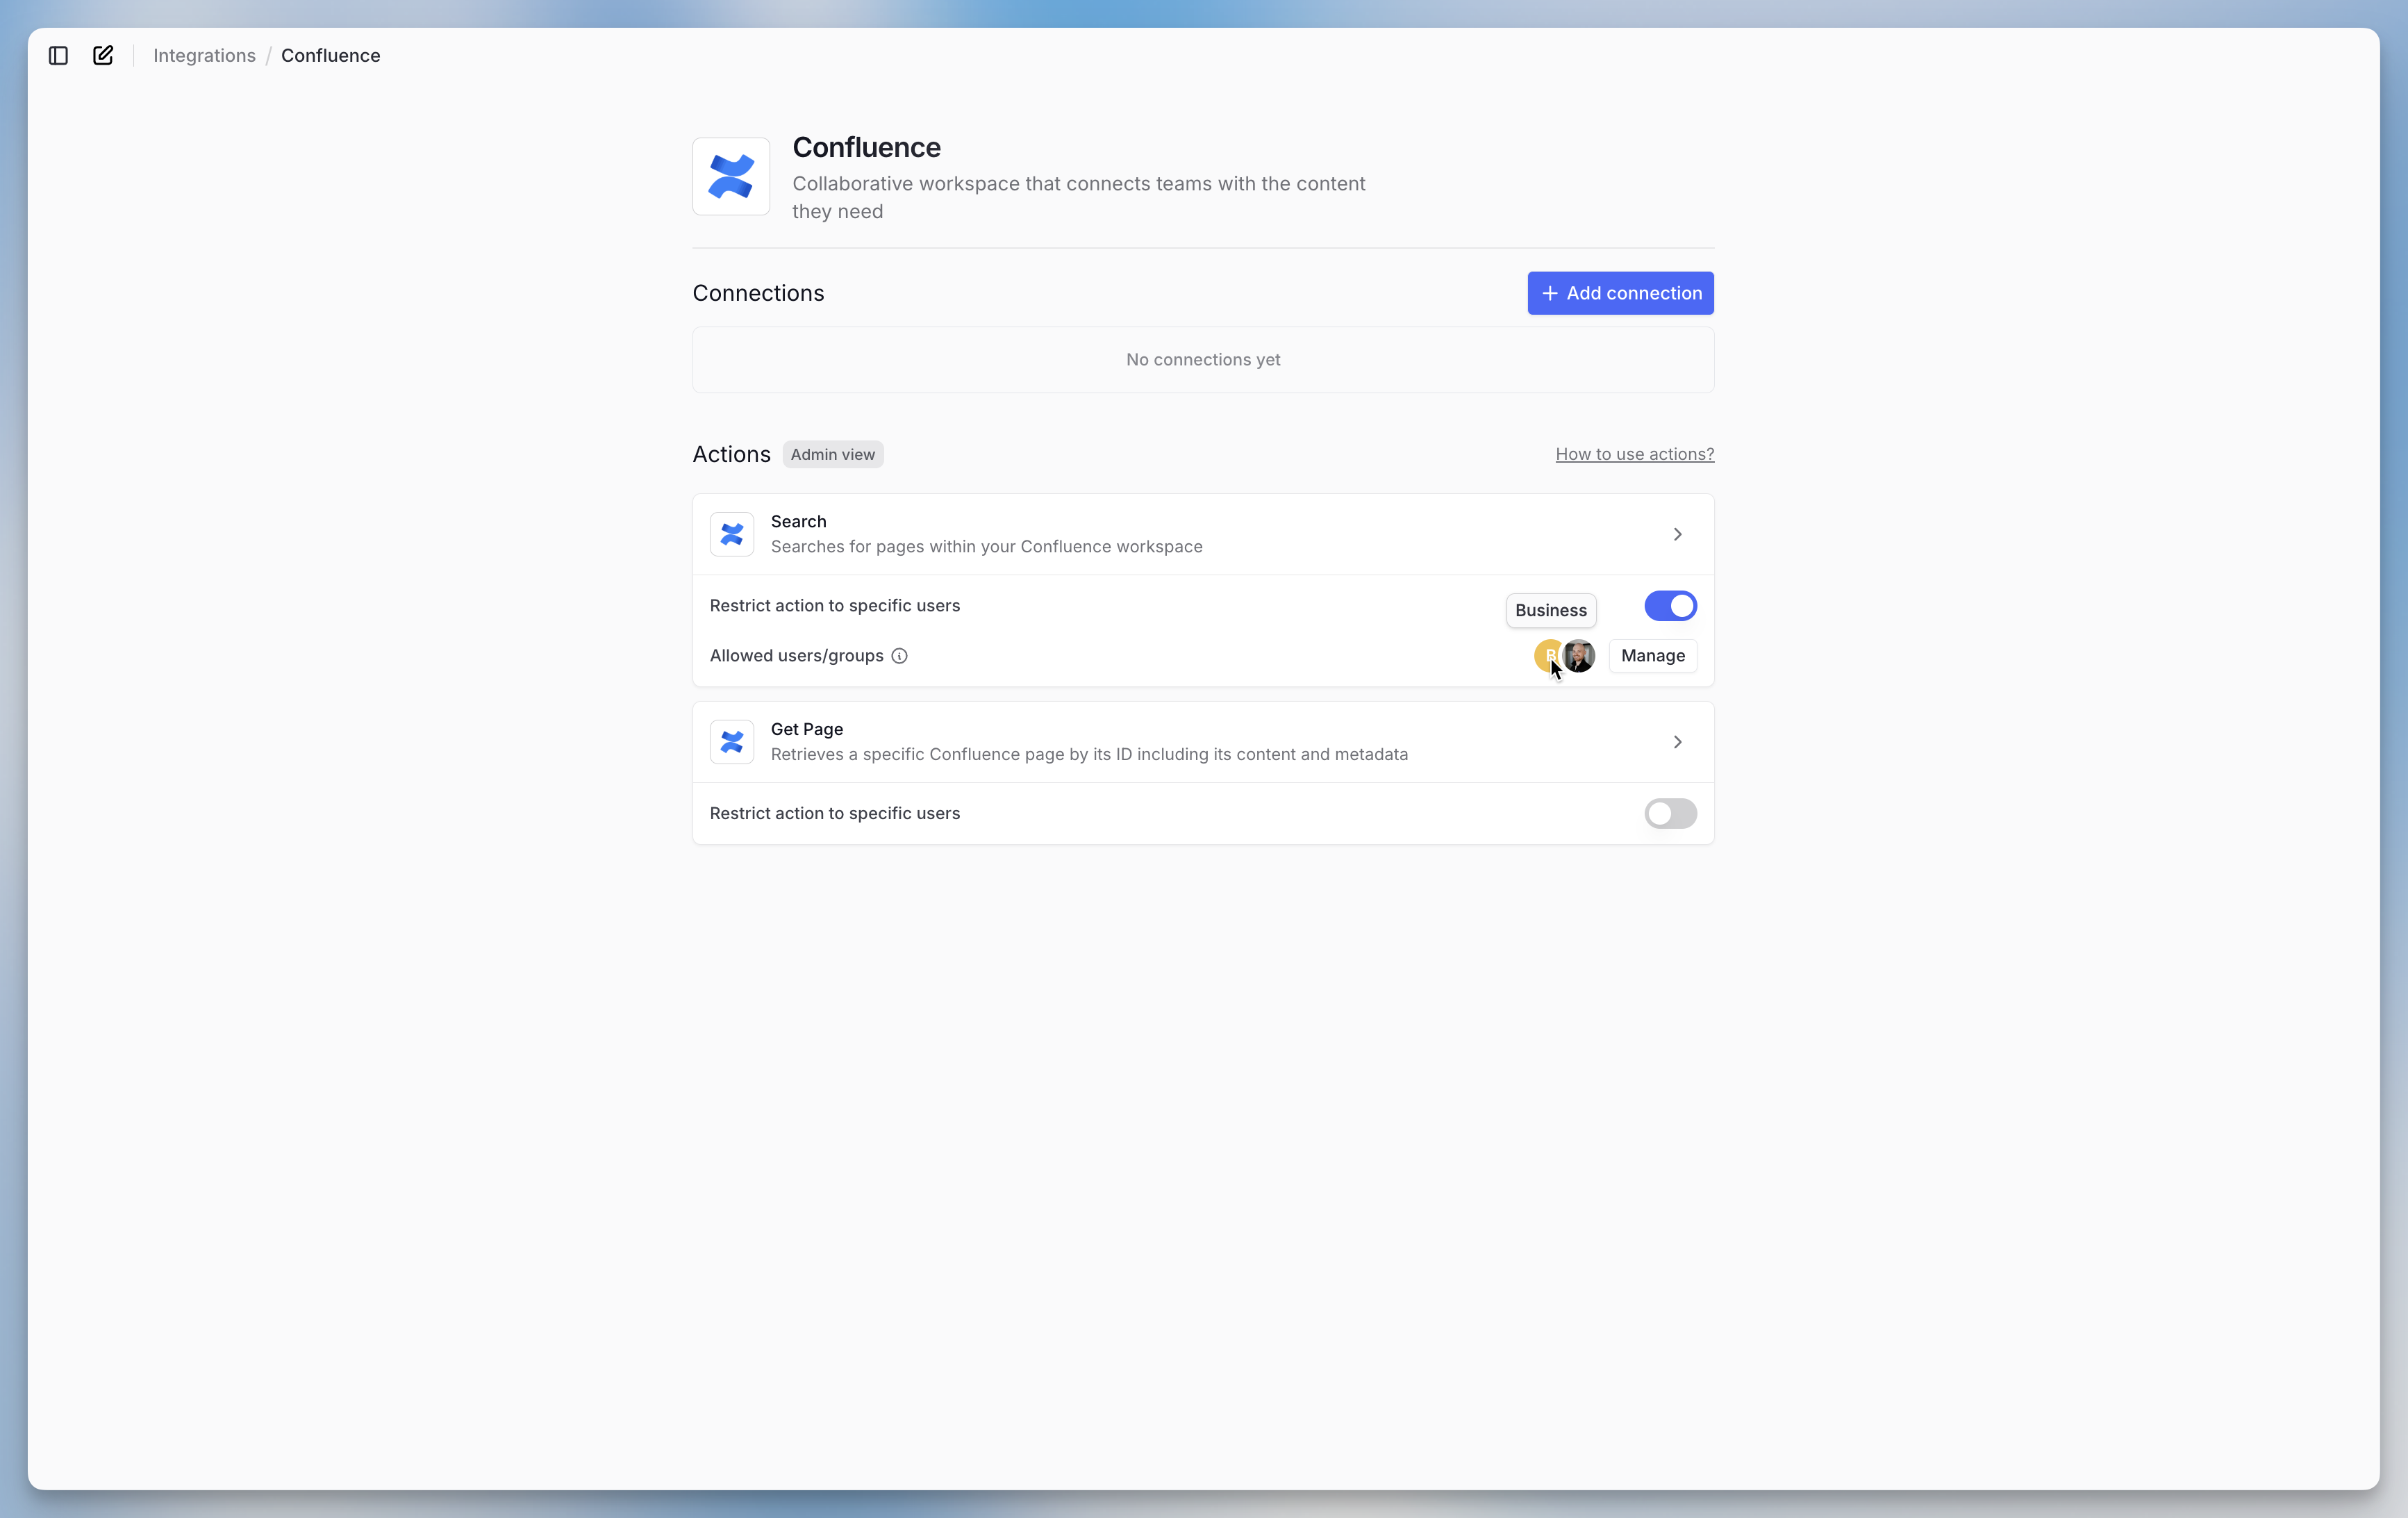Go back to Integrations breadcrumb
This screenshot has width=2408, height=1518.
(x=204, y=56)
